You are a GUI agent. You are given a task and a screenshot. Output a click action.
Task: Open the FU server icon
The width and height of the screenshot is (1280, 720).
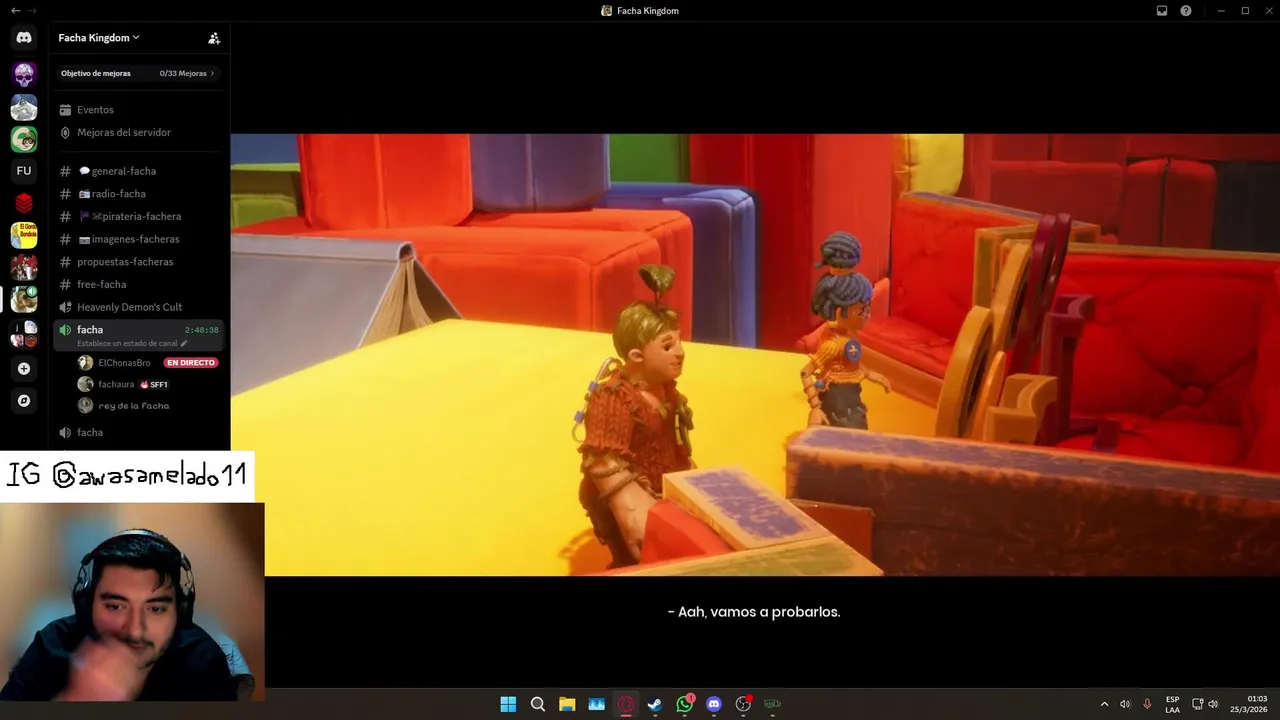(24, 171)
